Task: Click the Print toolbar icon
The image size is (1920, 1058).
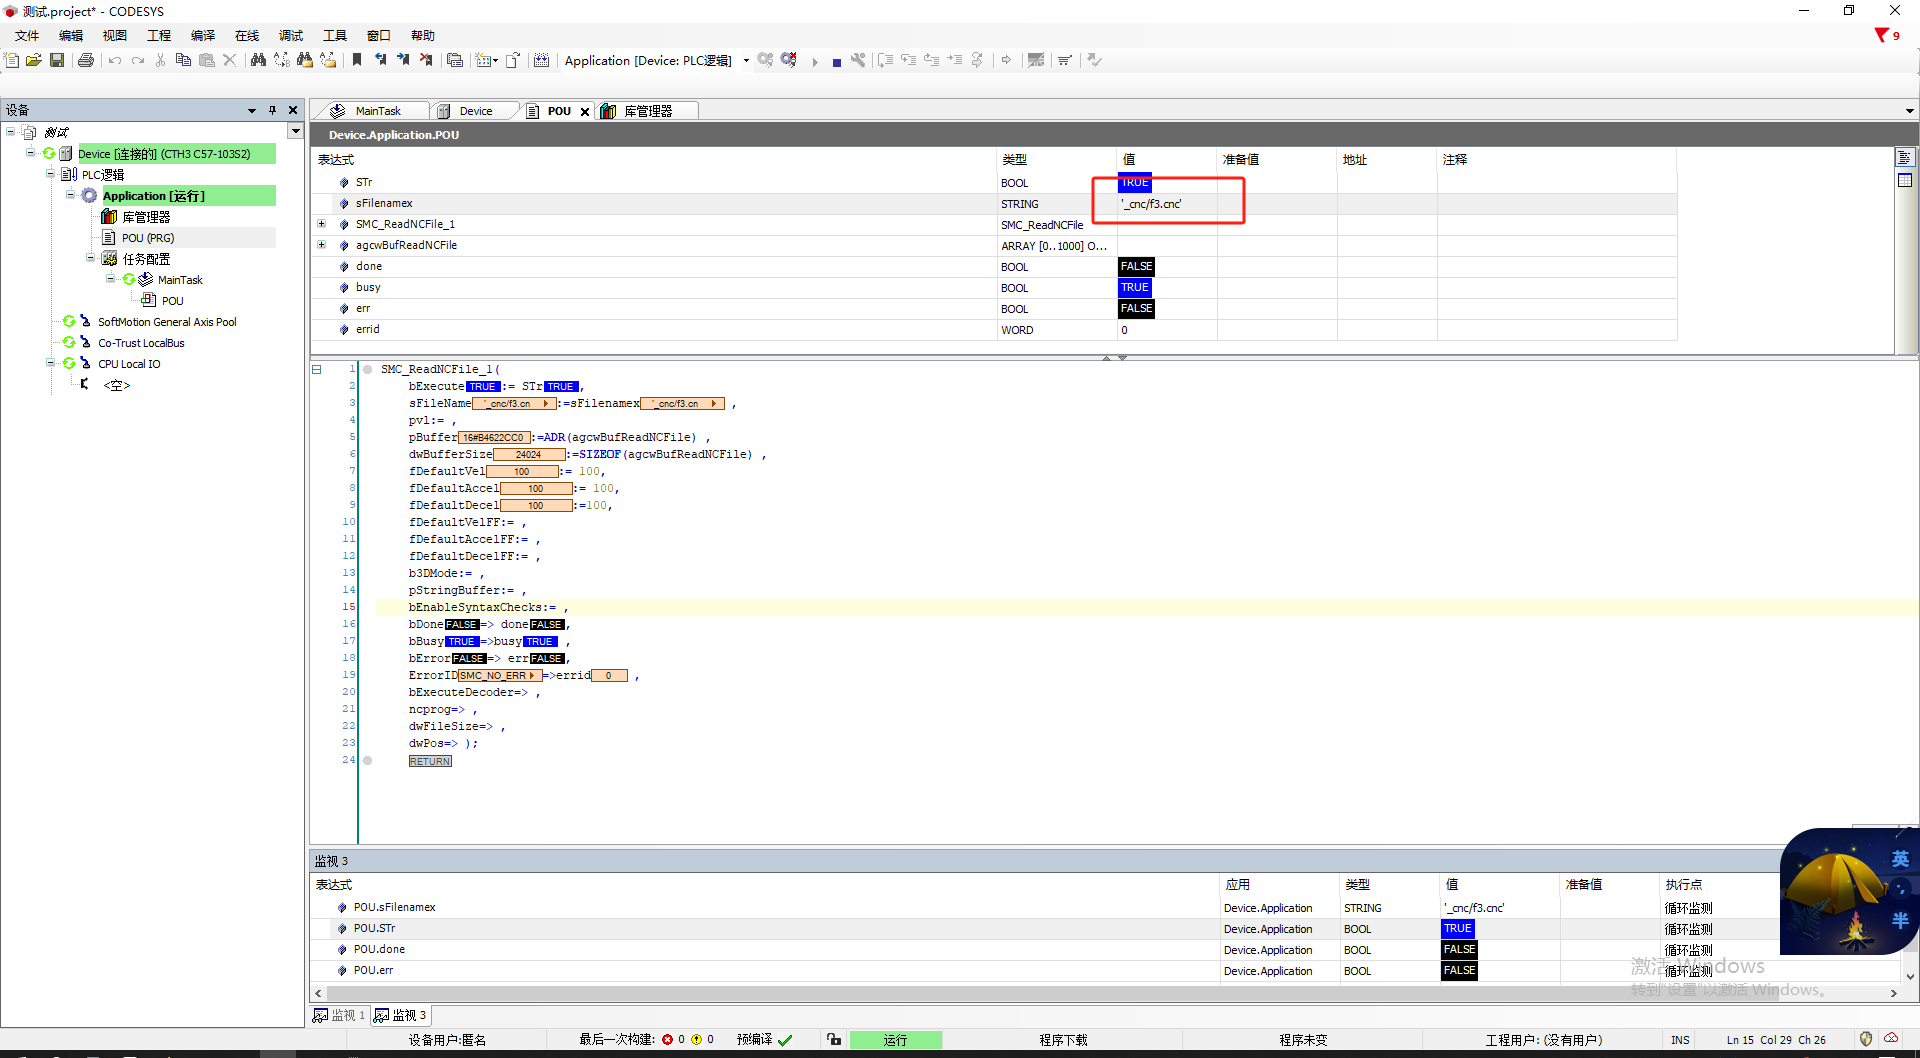Action: (86, 60)
